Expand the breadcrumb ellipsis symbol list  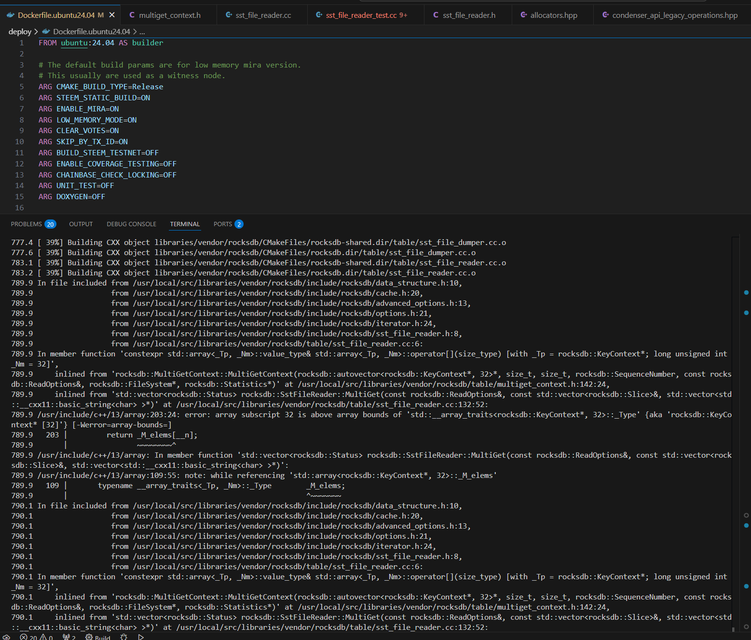click(x=142, y=32)
